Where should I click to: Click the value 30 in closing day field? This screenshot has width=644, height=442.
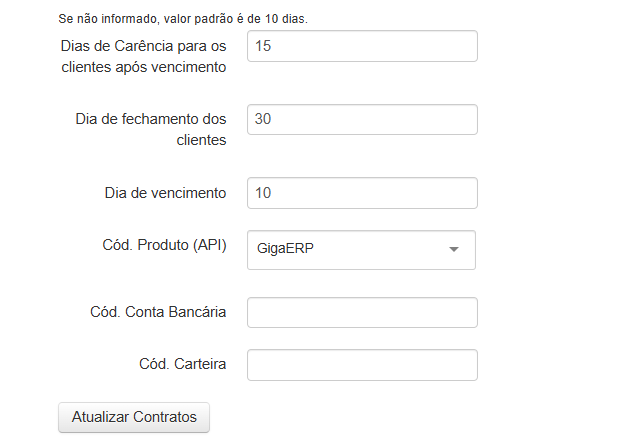point(264,119)
